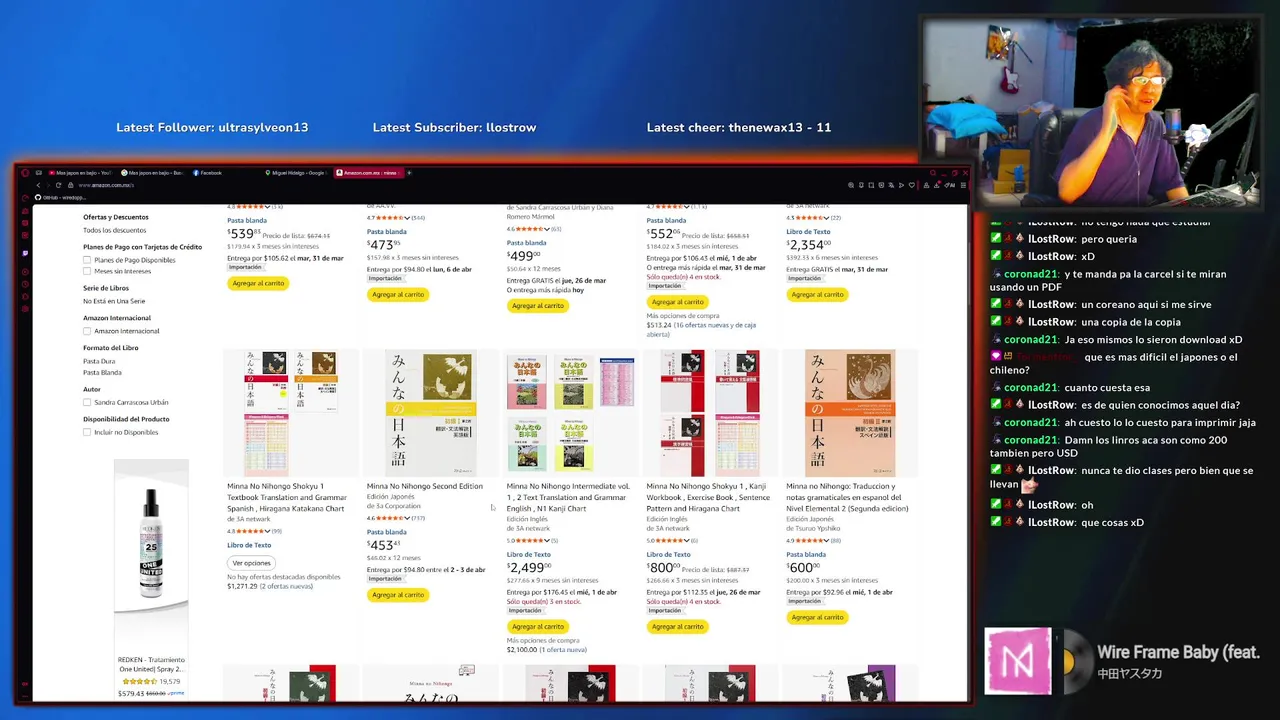Add the $453 Second Edition book to cart
The height and width of the screenshot is (720, 1280).
398,594
